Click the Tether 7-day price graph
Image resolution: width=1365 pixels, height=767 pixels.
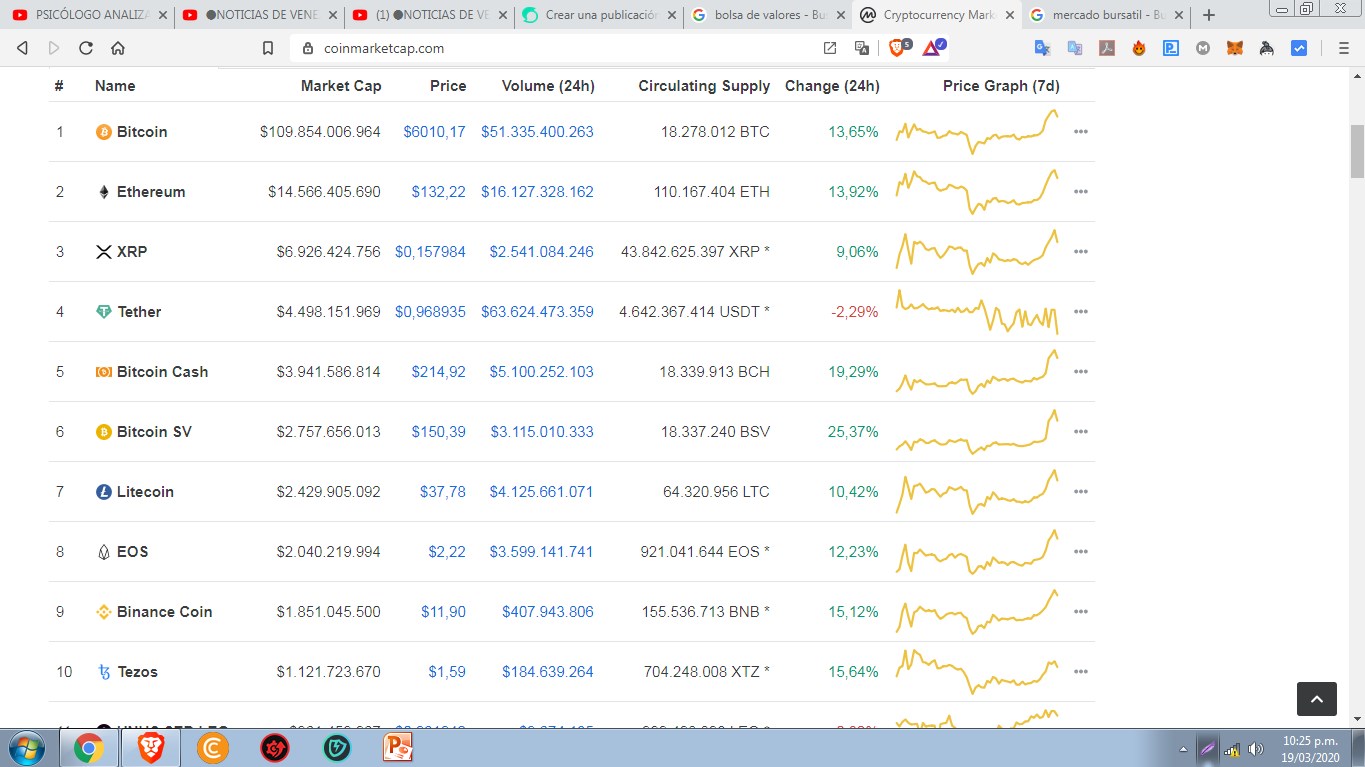[977, 311]
